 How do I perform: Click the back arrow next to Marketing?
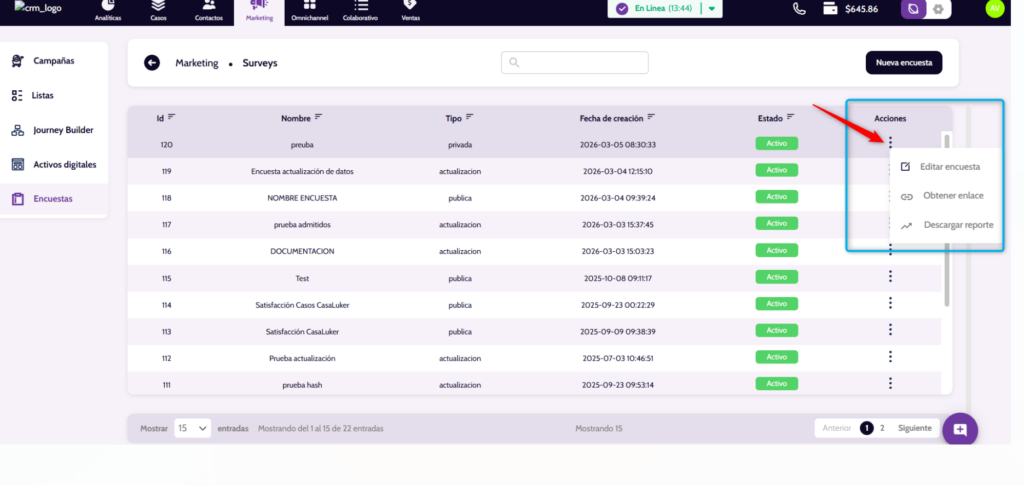point(152,63)
